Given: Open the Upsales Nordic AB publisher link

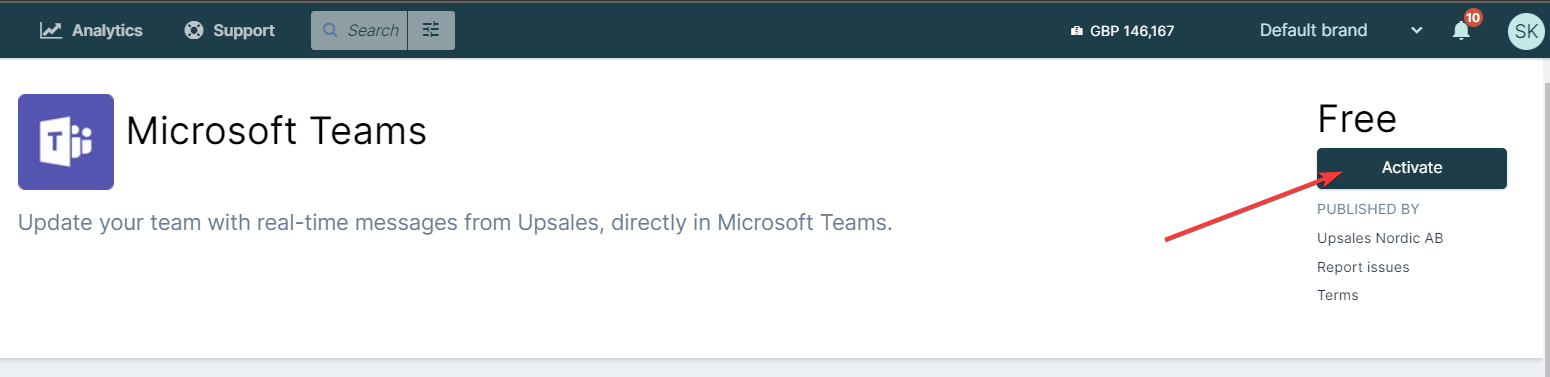Looking at the screenshot, I should tap(1380, 238).
